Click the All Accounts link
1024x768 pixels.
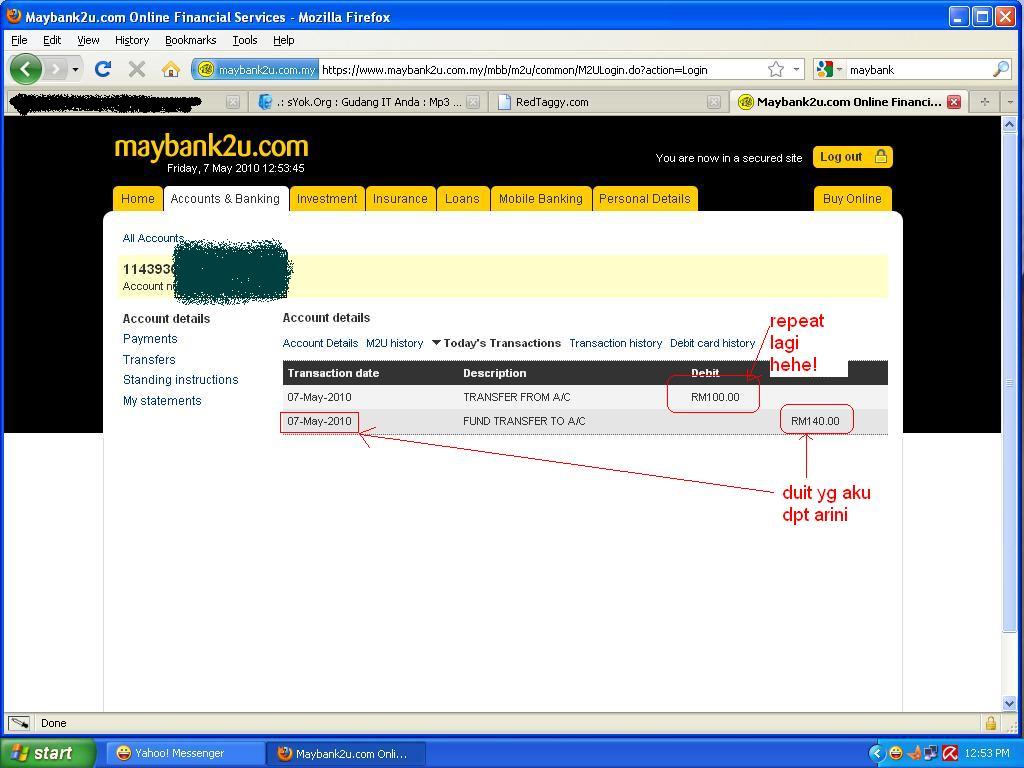pyautogui.click(x=153, y=238)
